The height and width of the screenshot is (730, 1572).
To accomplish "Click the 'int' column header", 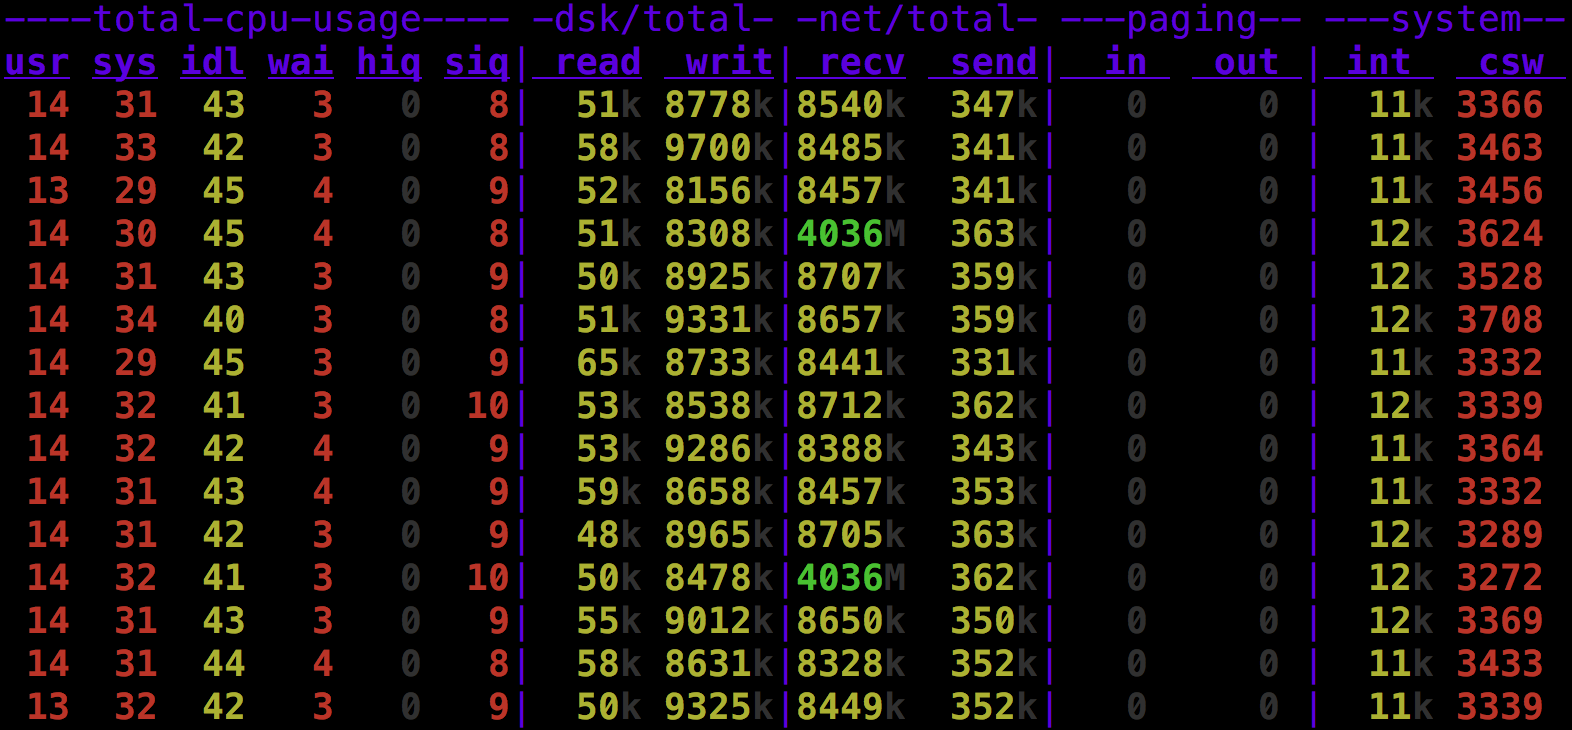I will pyautogui.click(x=1379, y=62).
